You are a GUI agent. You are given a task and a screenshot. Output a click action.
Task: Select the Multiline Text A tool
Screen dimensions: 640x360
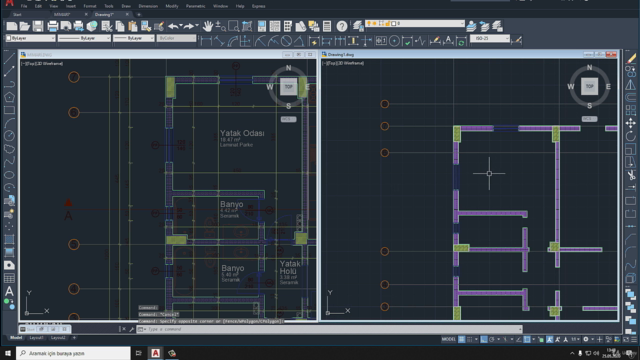[9, 291]
